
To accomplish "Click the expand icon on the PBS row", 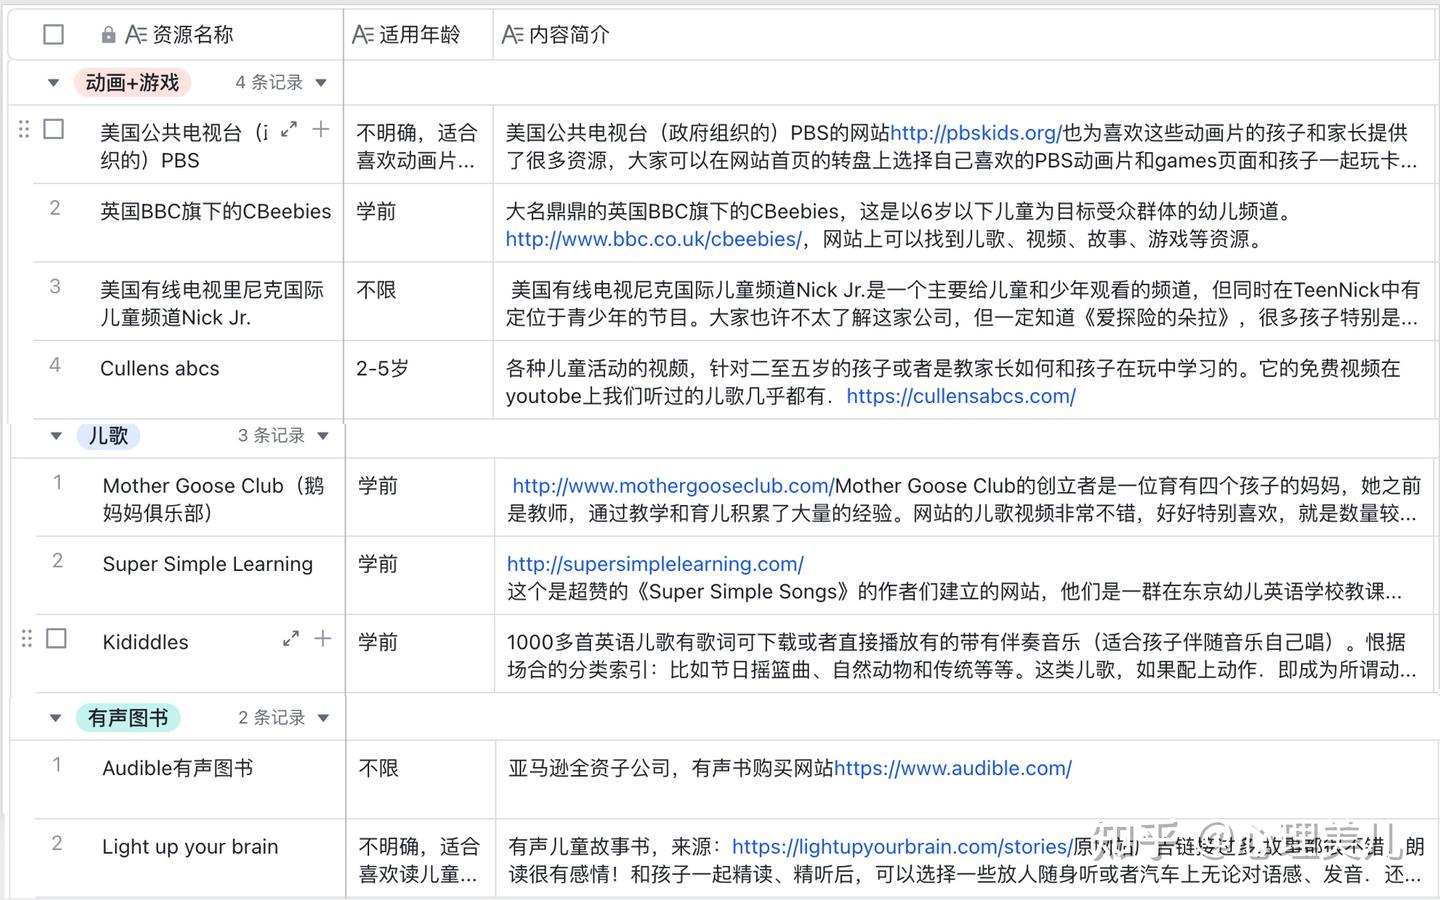I will [x=289, y=130].
